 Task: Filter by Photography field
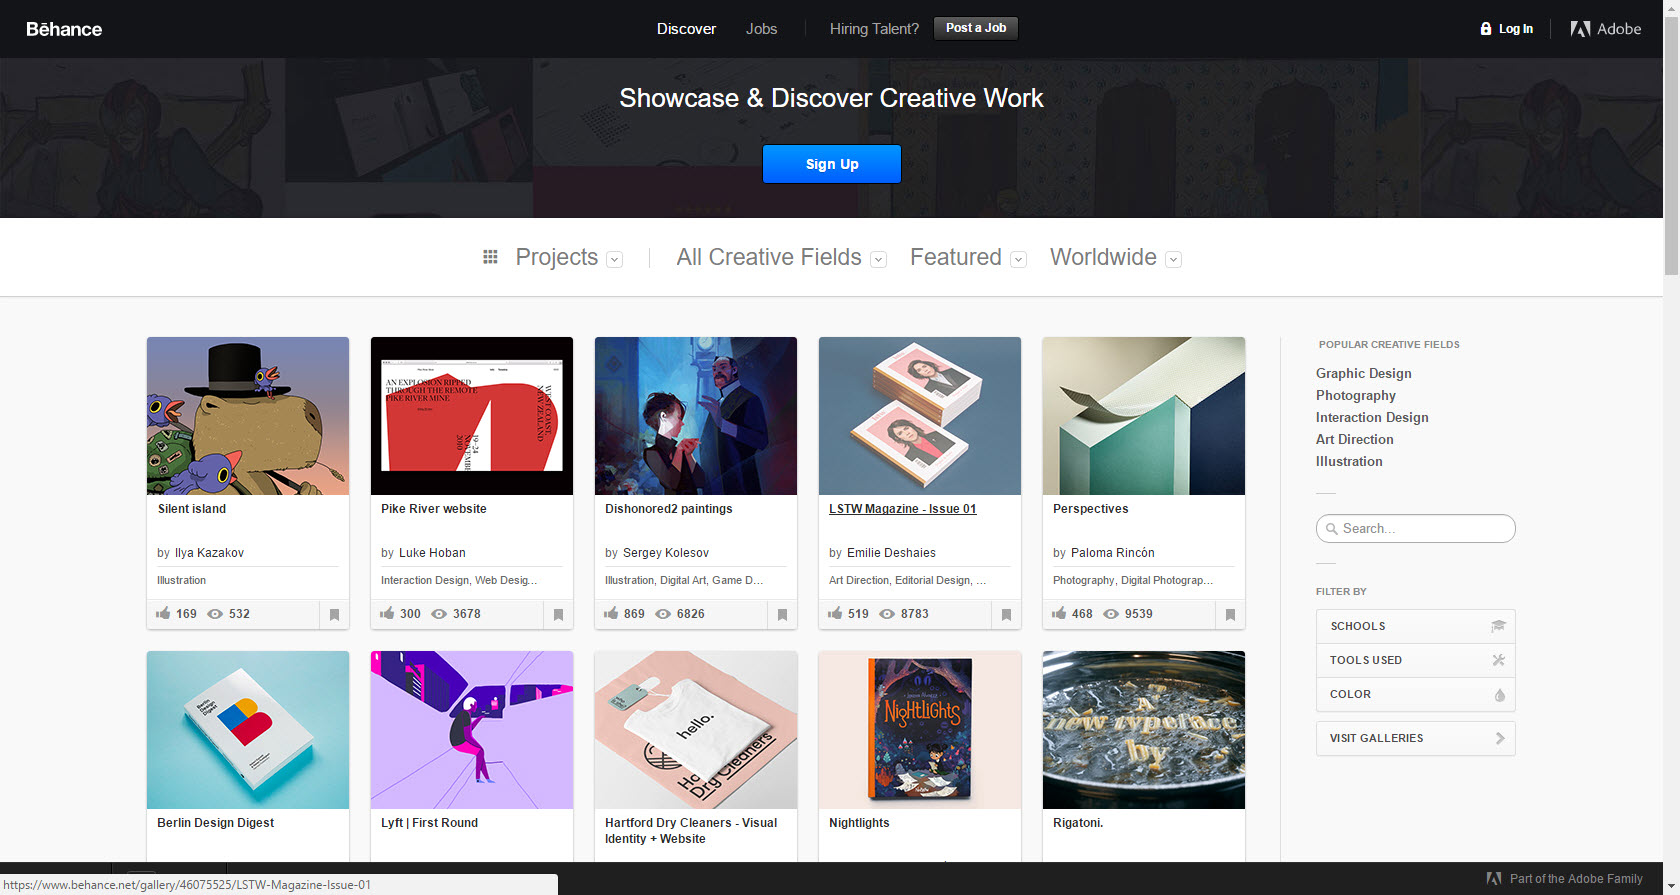1356,395
